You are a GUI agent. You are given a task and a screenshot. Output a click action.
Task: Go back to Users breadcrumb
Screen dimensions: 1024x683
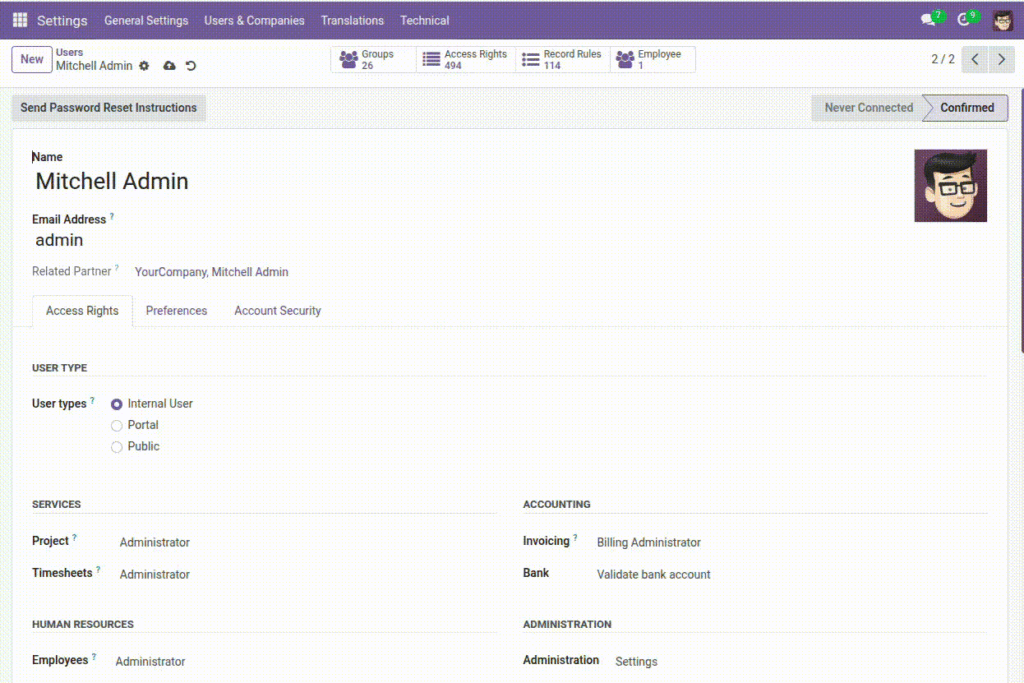coord(69,52)
